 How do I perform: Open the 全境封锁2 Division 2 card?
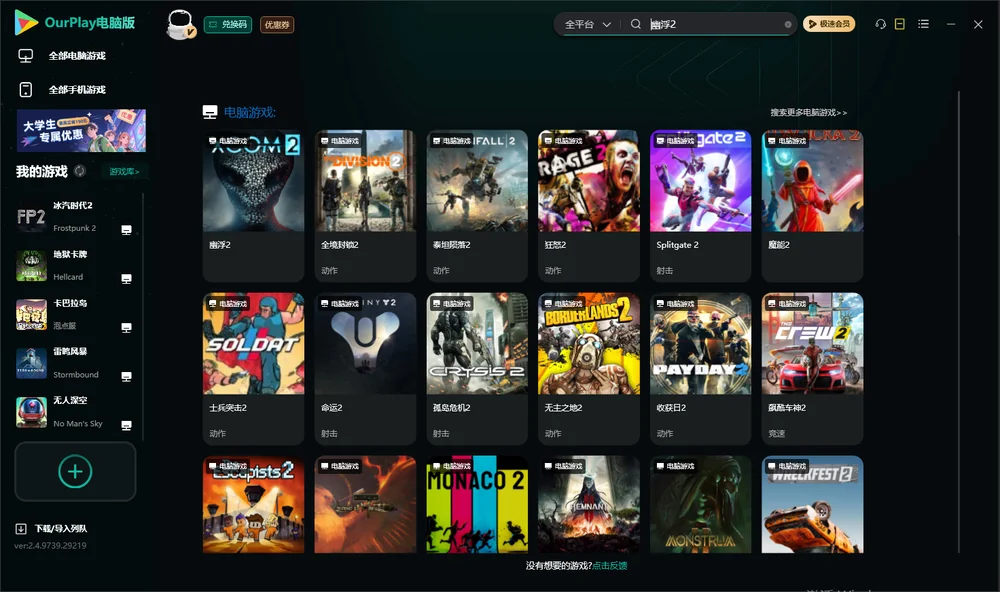pos(365,205)
